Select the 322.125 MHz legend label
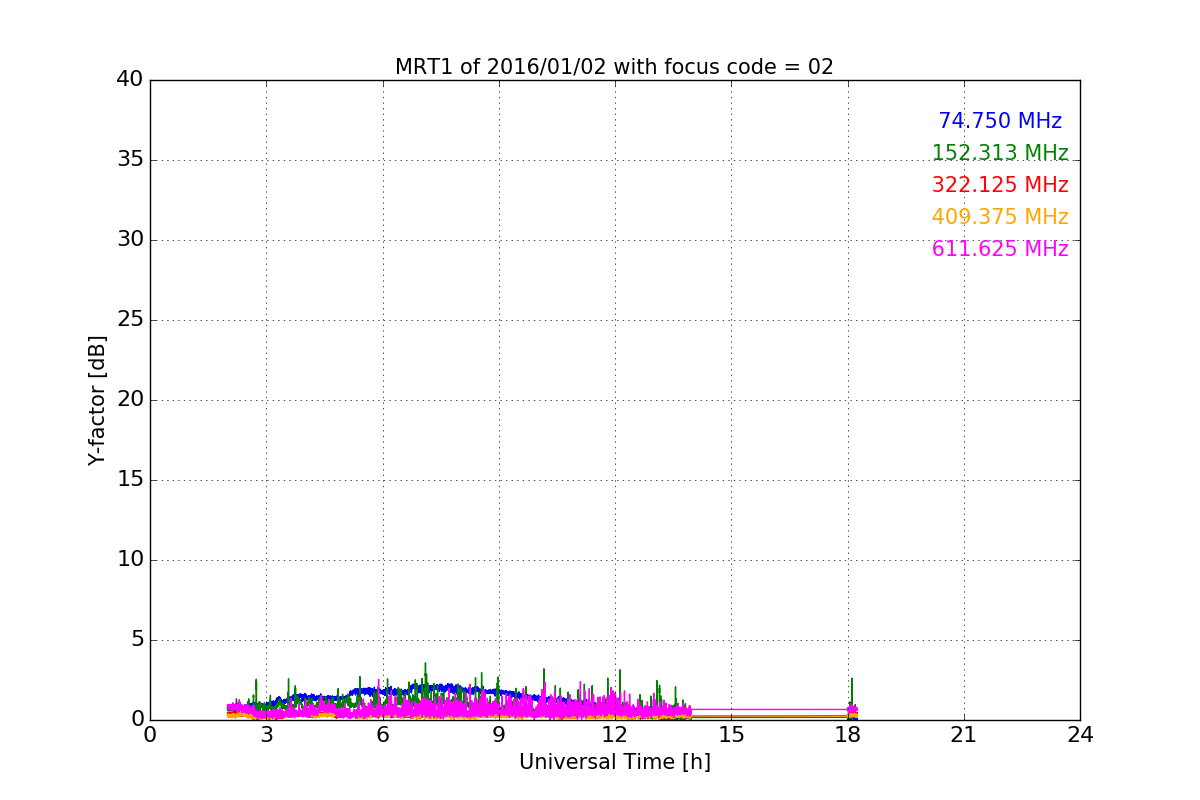 [x=1000, y=185]
